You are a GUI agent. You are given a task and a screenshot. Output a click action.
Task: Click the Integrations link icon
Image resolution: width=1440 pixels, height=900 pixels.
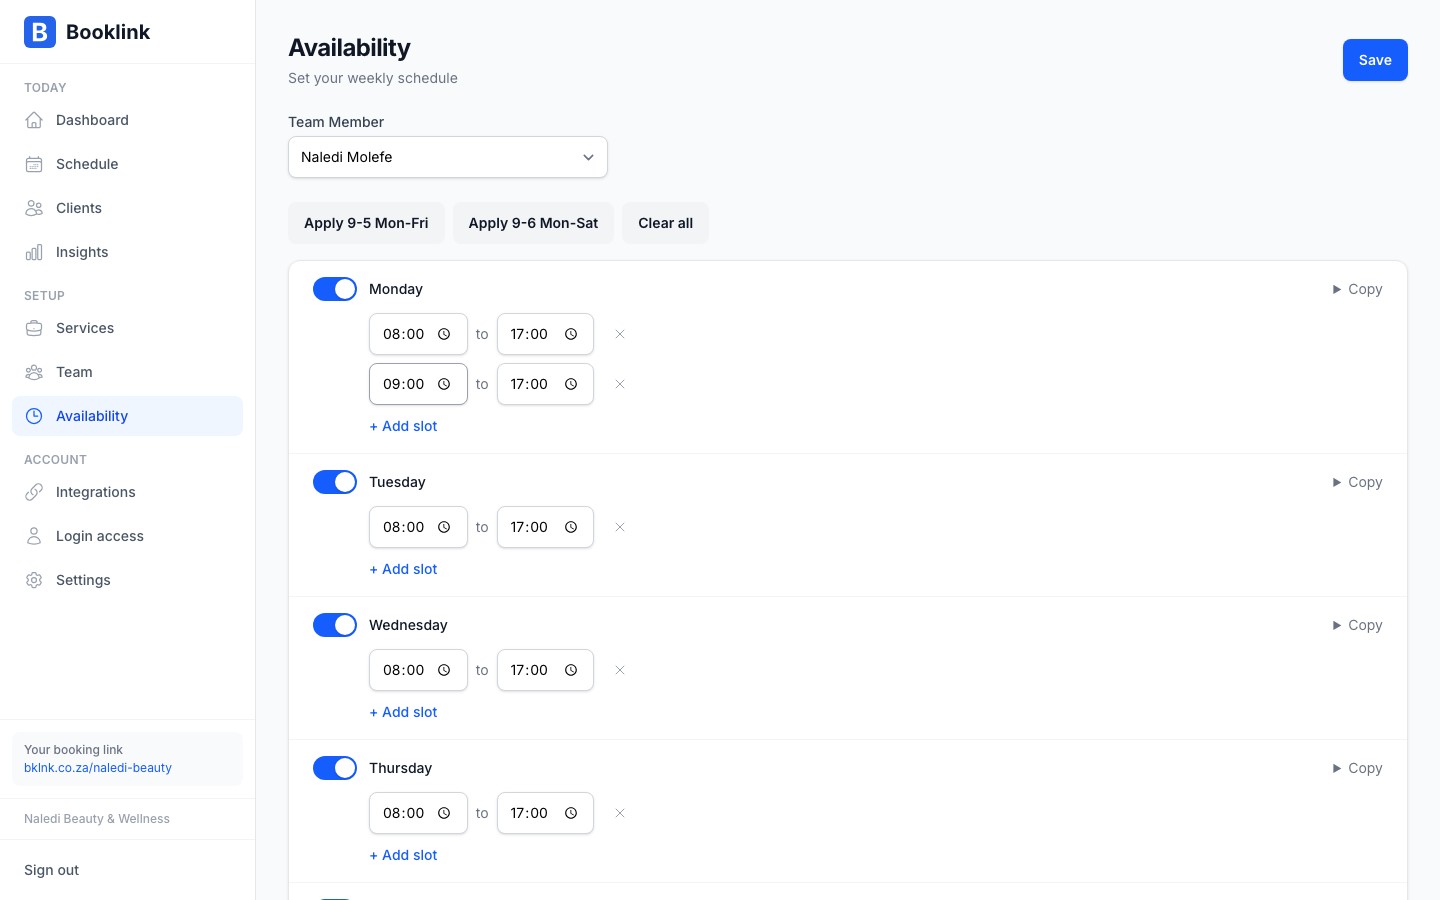34,492
